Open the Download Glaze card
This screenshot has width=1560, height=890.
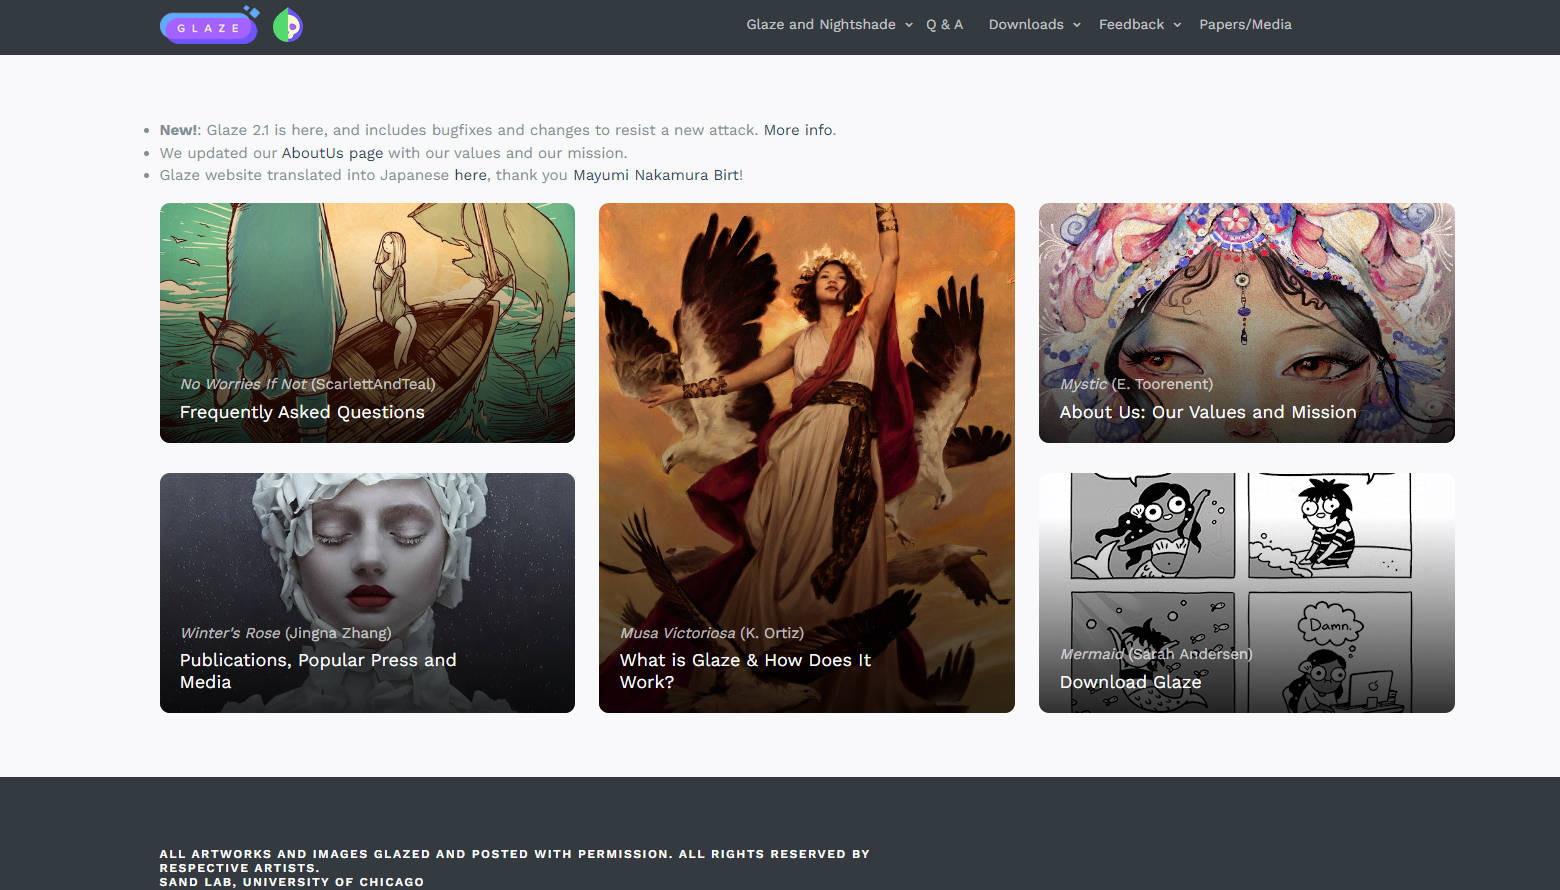[x=1247, y=593]
